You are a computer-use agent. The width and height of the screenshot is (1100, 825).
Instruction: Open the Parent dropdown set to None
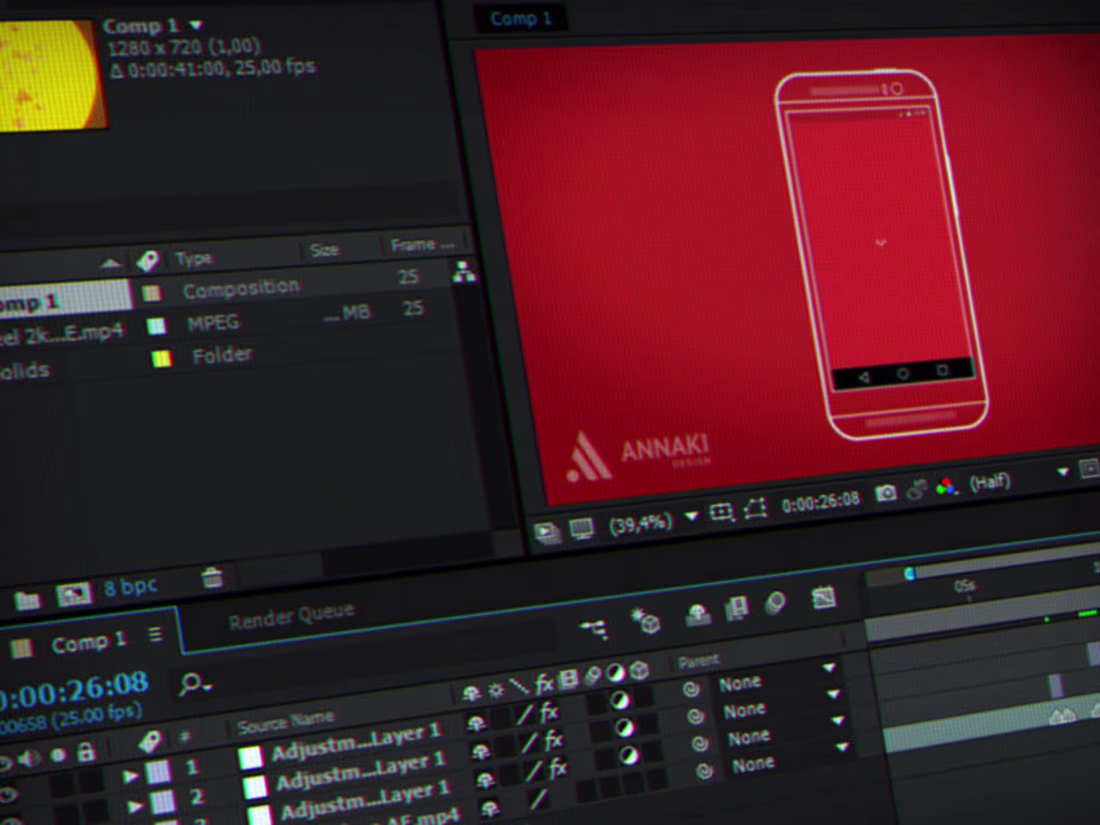743,683
